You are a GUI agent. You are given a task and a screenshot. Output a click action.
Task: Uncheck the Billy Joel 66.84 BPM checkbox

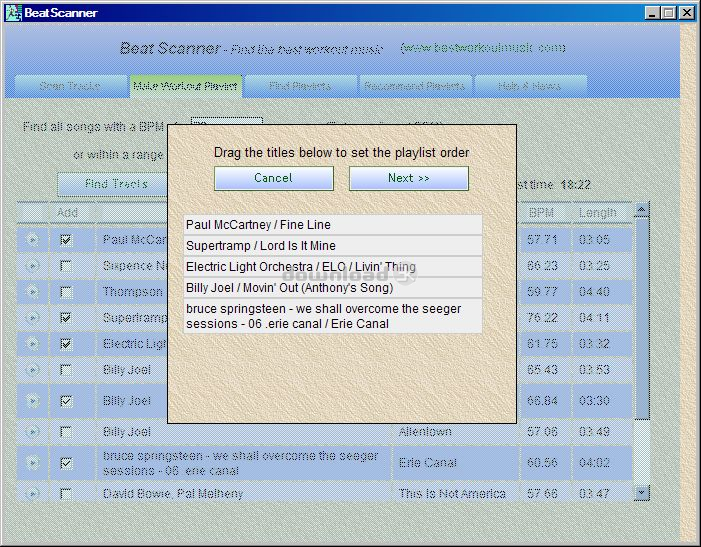pos(66,401)
